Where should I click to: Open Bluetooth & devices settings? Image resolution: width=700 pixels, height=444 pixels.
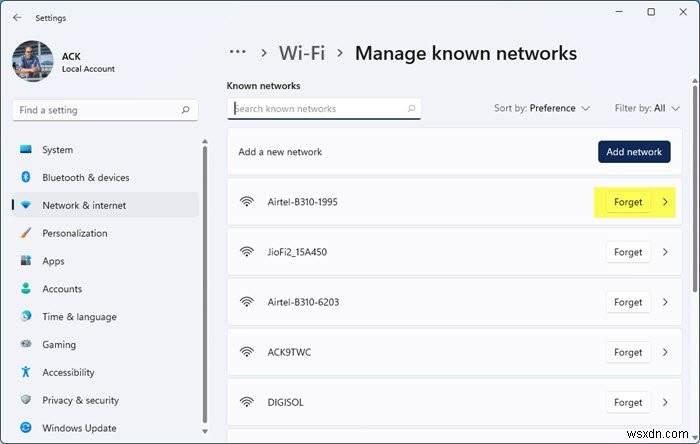(x=85, y=178)
